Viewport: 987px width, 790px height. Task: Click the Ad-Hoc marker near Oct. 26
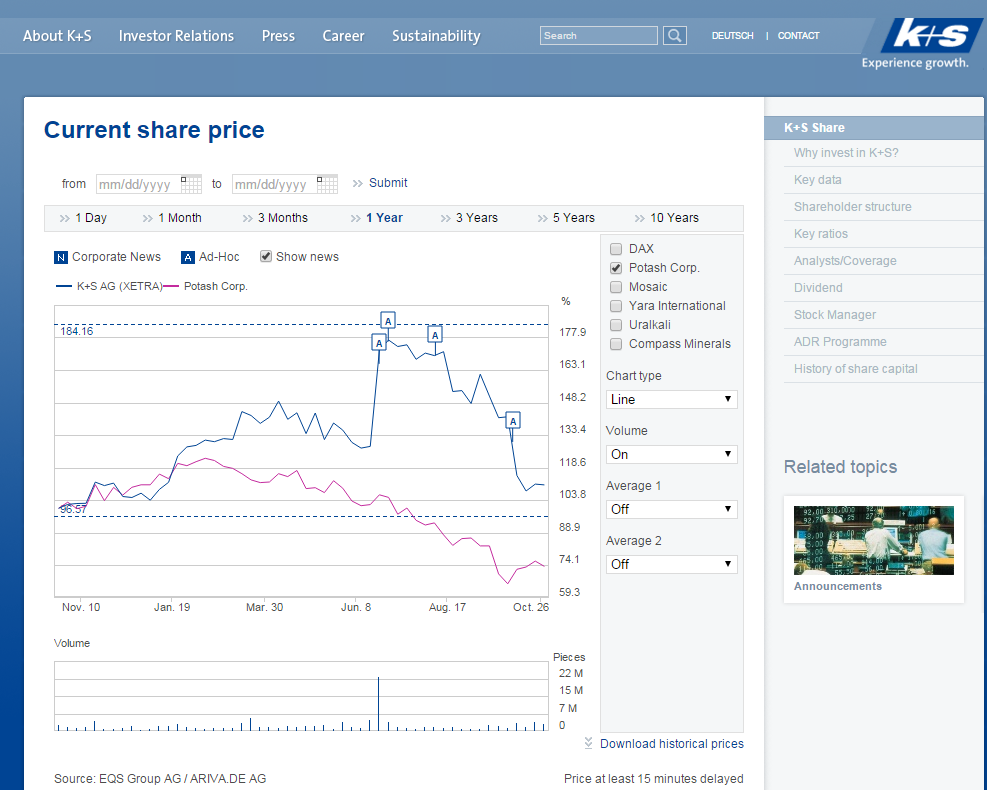coord(513,421)
